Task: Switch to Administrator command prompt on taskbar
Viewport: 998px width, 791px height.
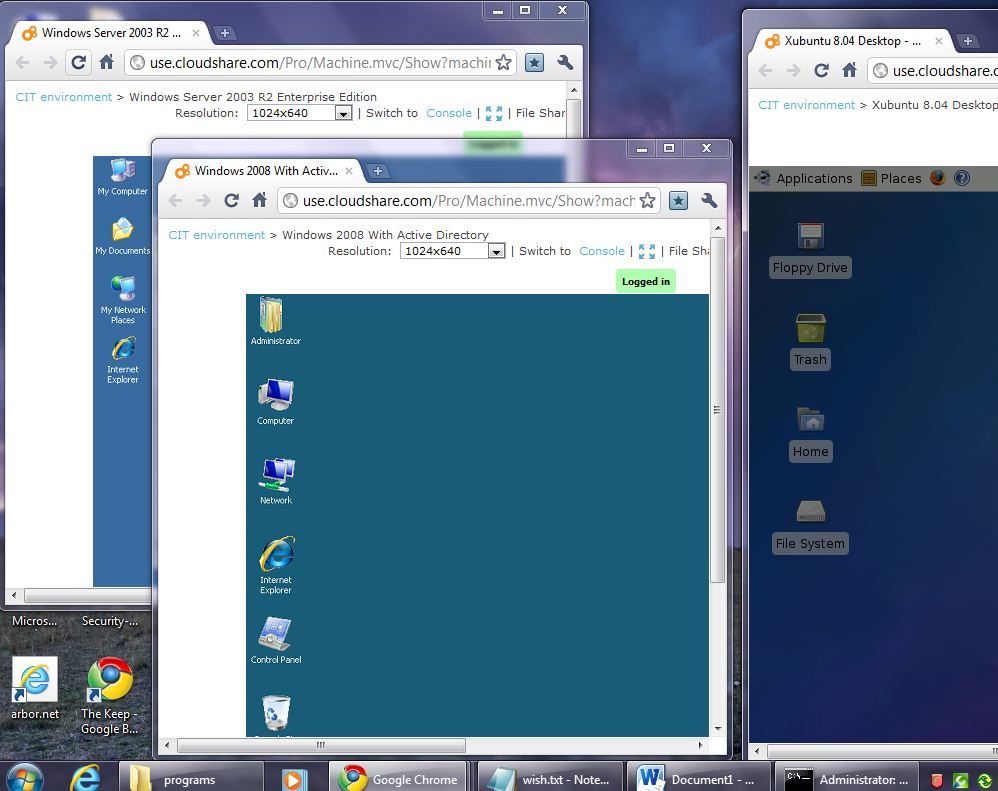Action: (x=845, y=778)
